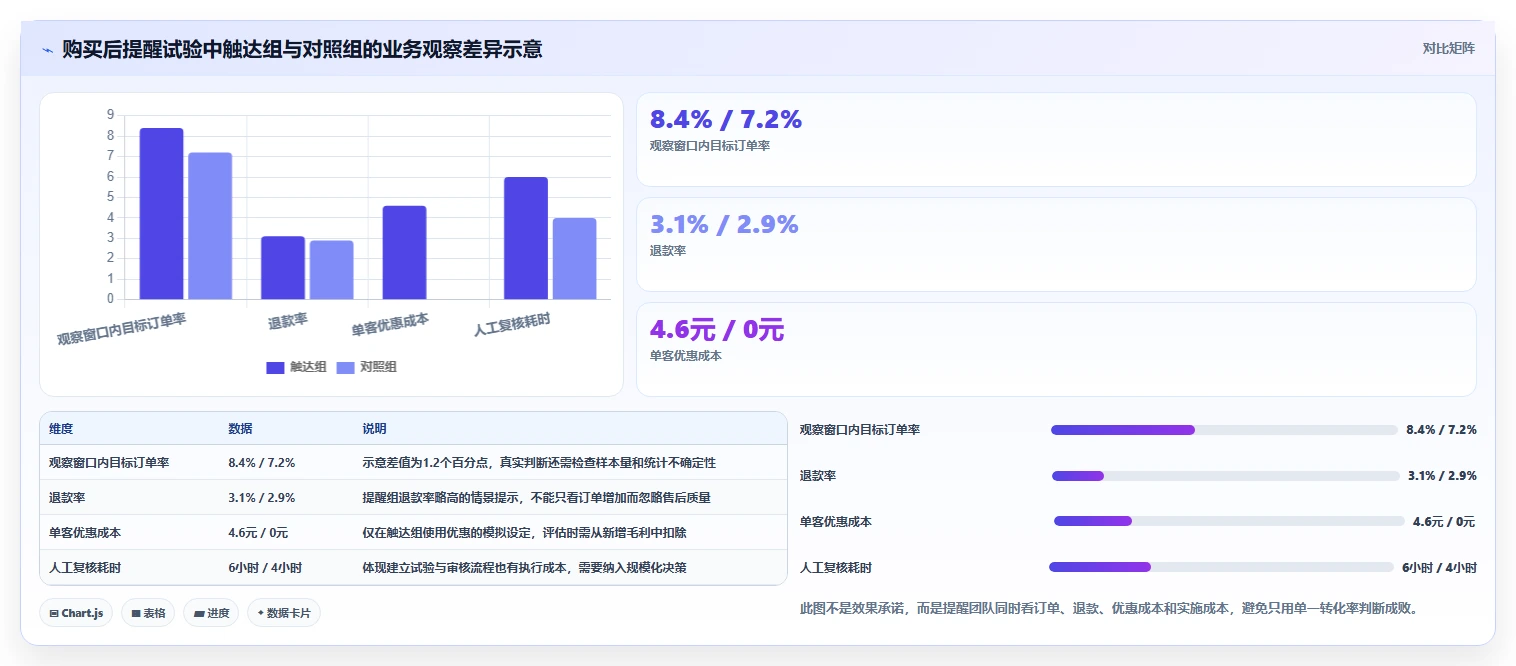Click the 触达组 bar for 人工复核耗时

(x=526, y=238)
